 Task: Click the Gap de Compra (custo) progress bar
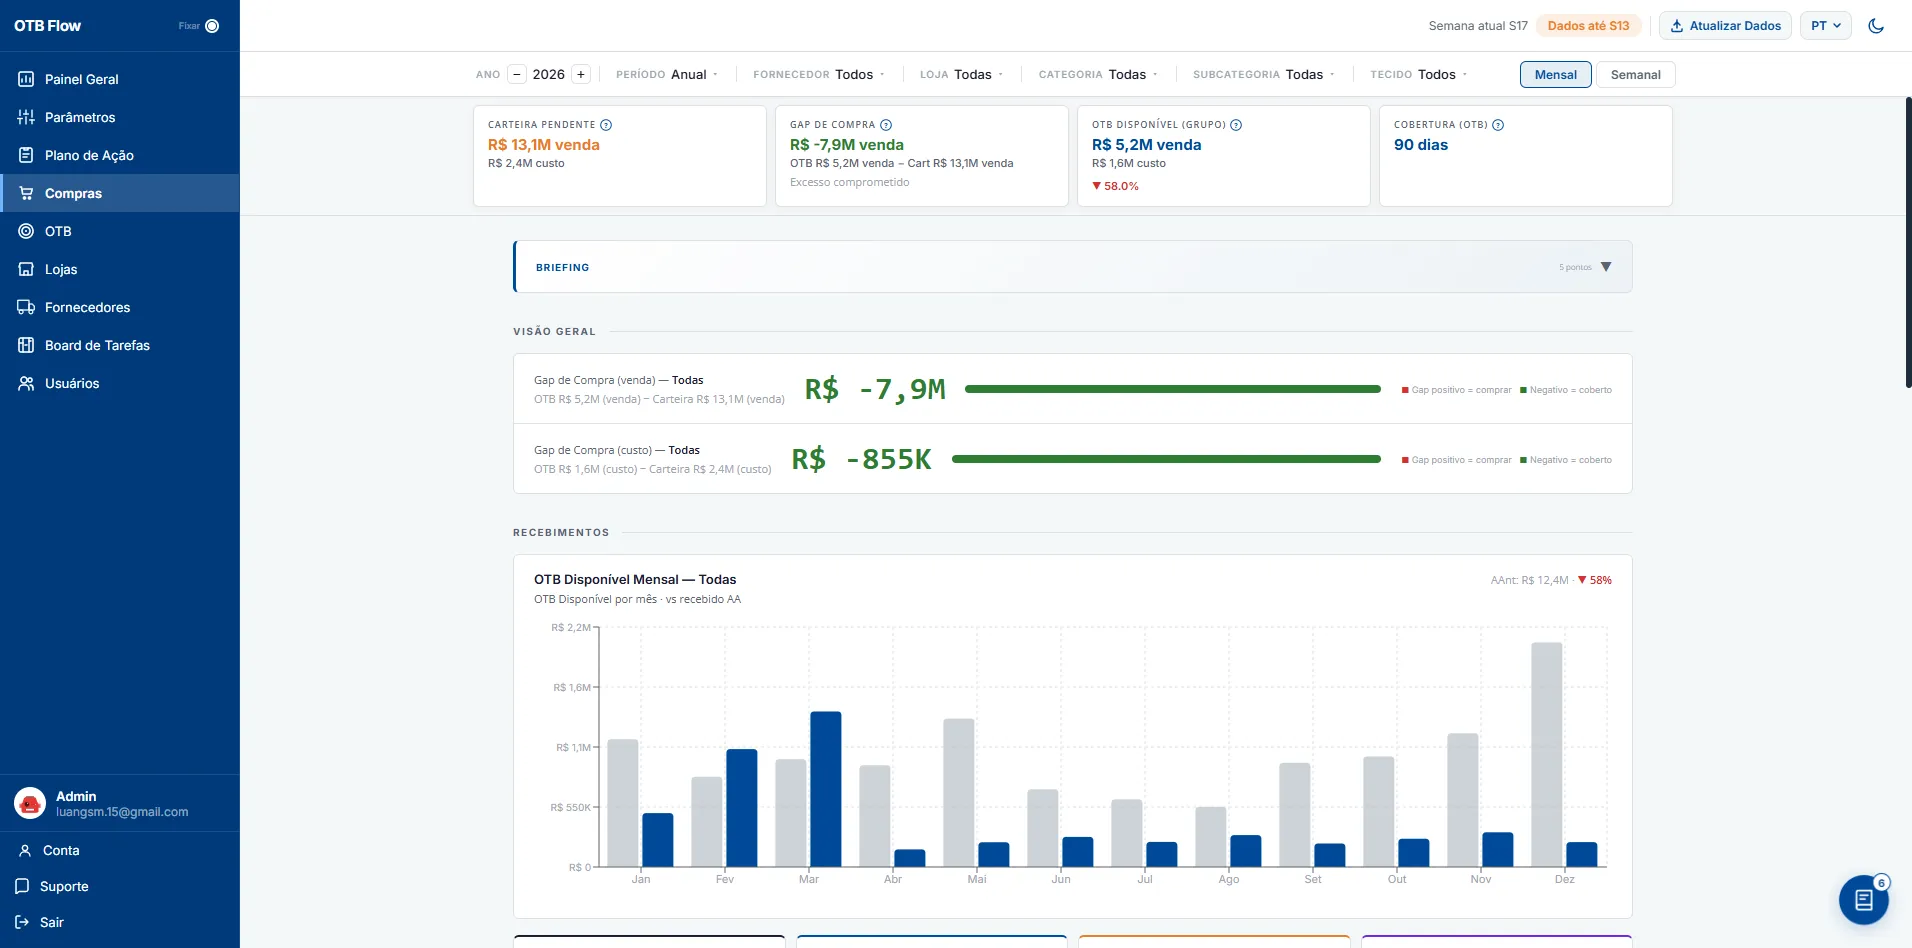coord(1166,459)
